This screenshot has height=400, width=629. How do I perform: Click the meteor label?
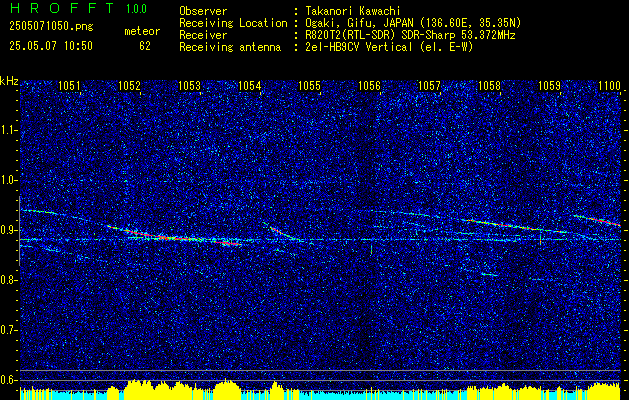click(142, 31)
